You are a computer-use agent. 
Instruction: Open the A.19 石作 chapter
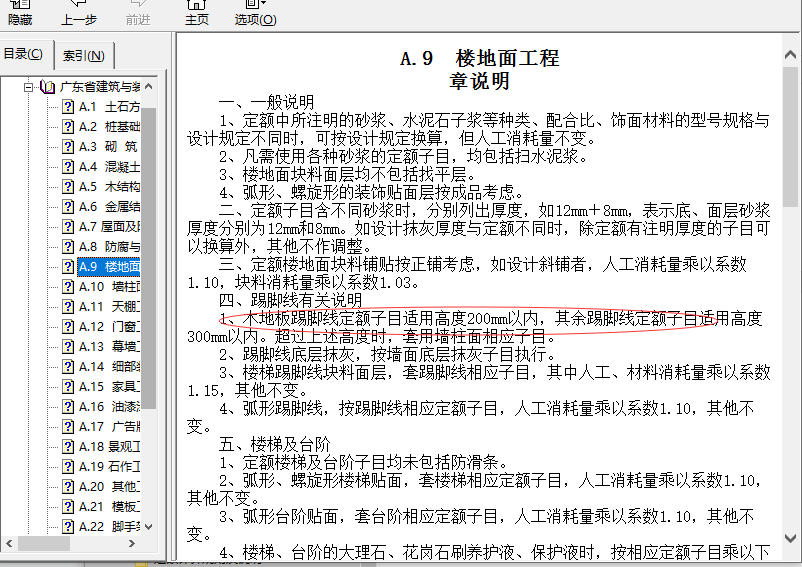109,466
